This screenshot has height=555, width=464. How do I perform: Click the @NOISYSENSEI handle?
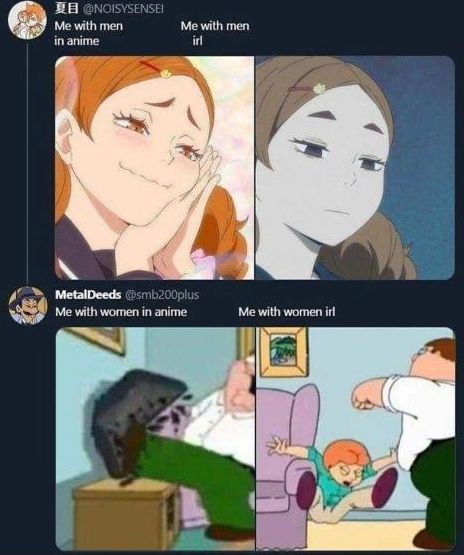(122, 10)
